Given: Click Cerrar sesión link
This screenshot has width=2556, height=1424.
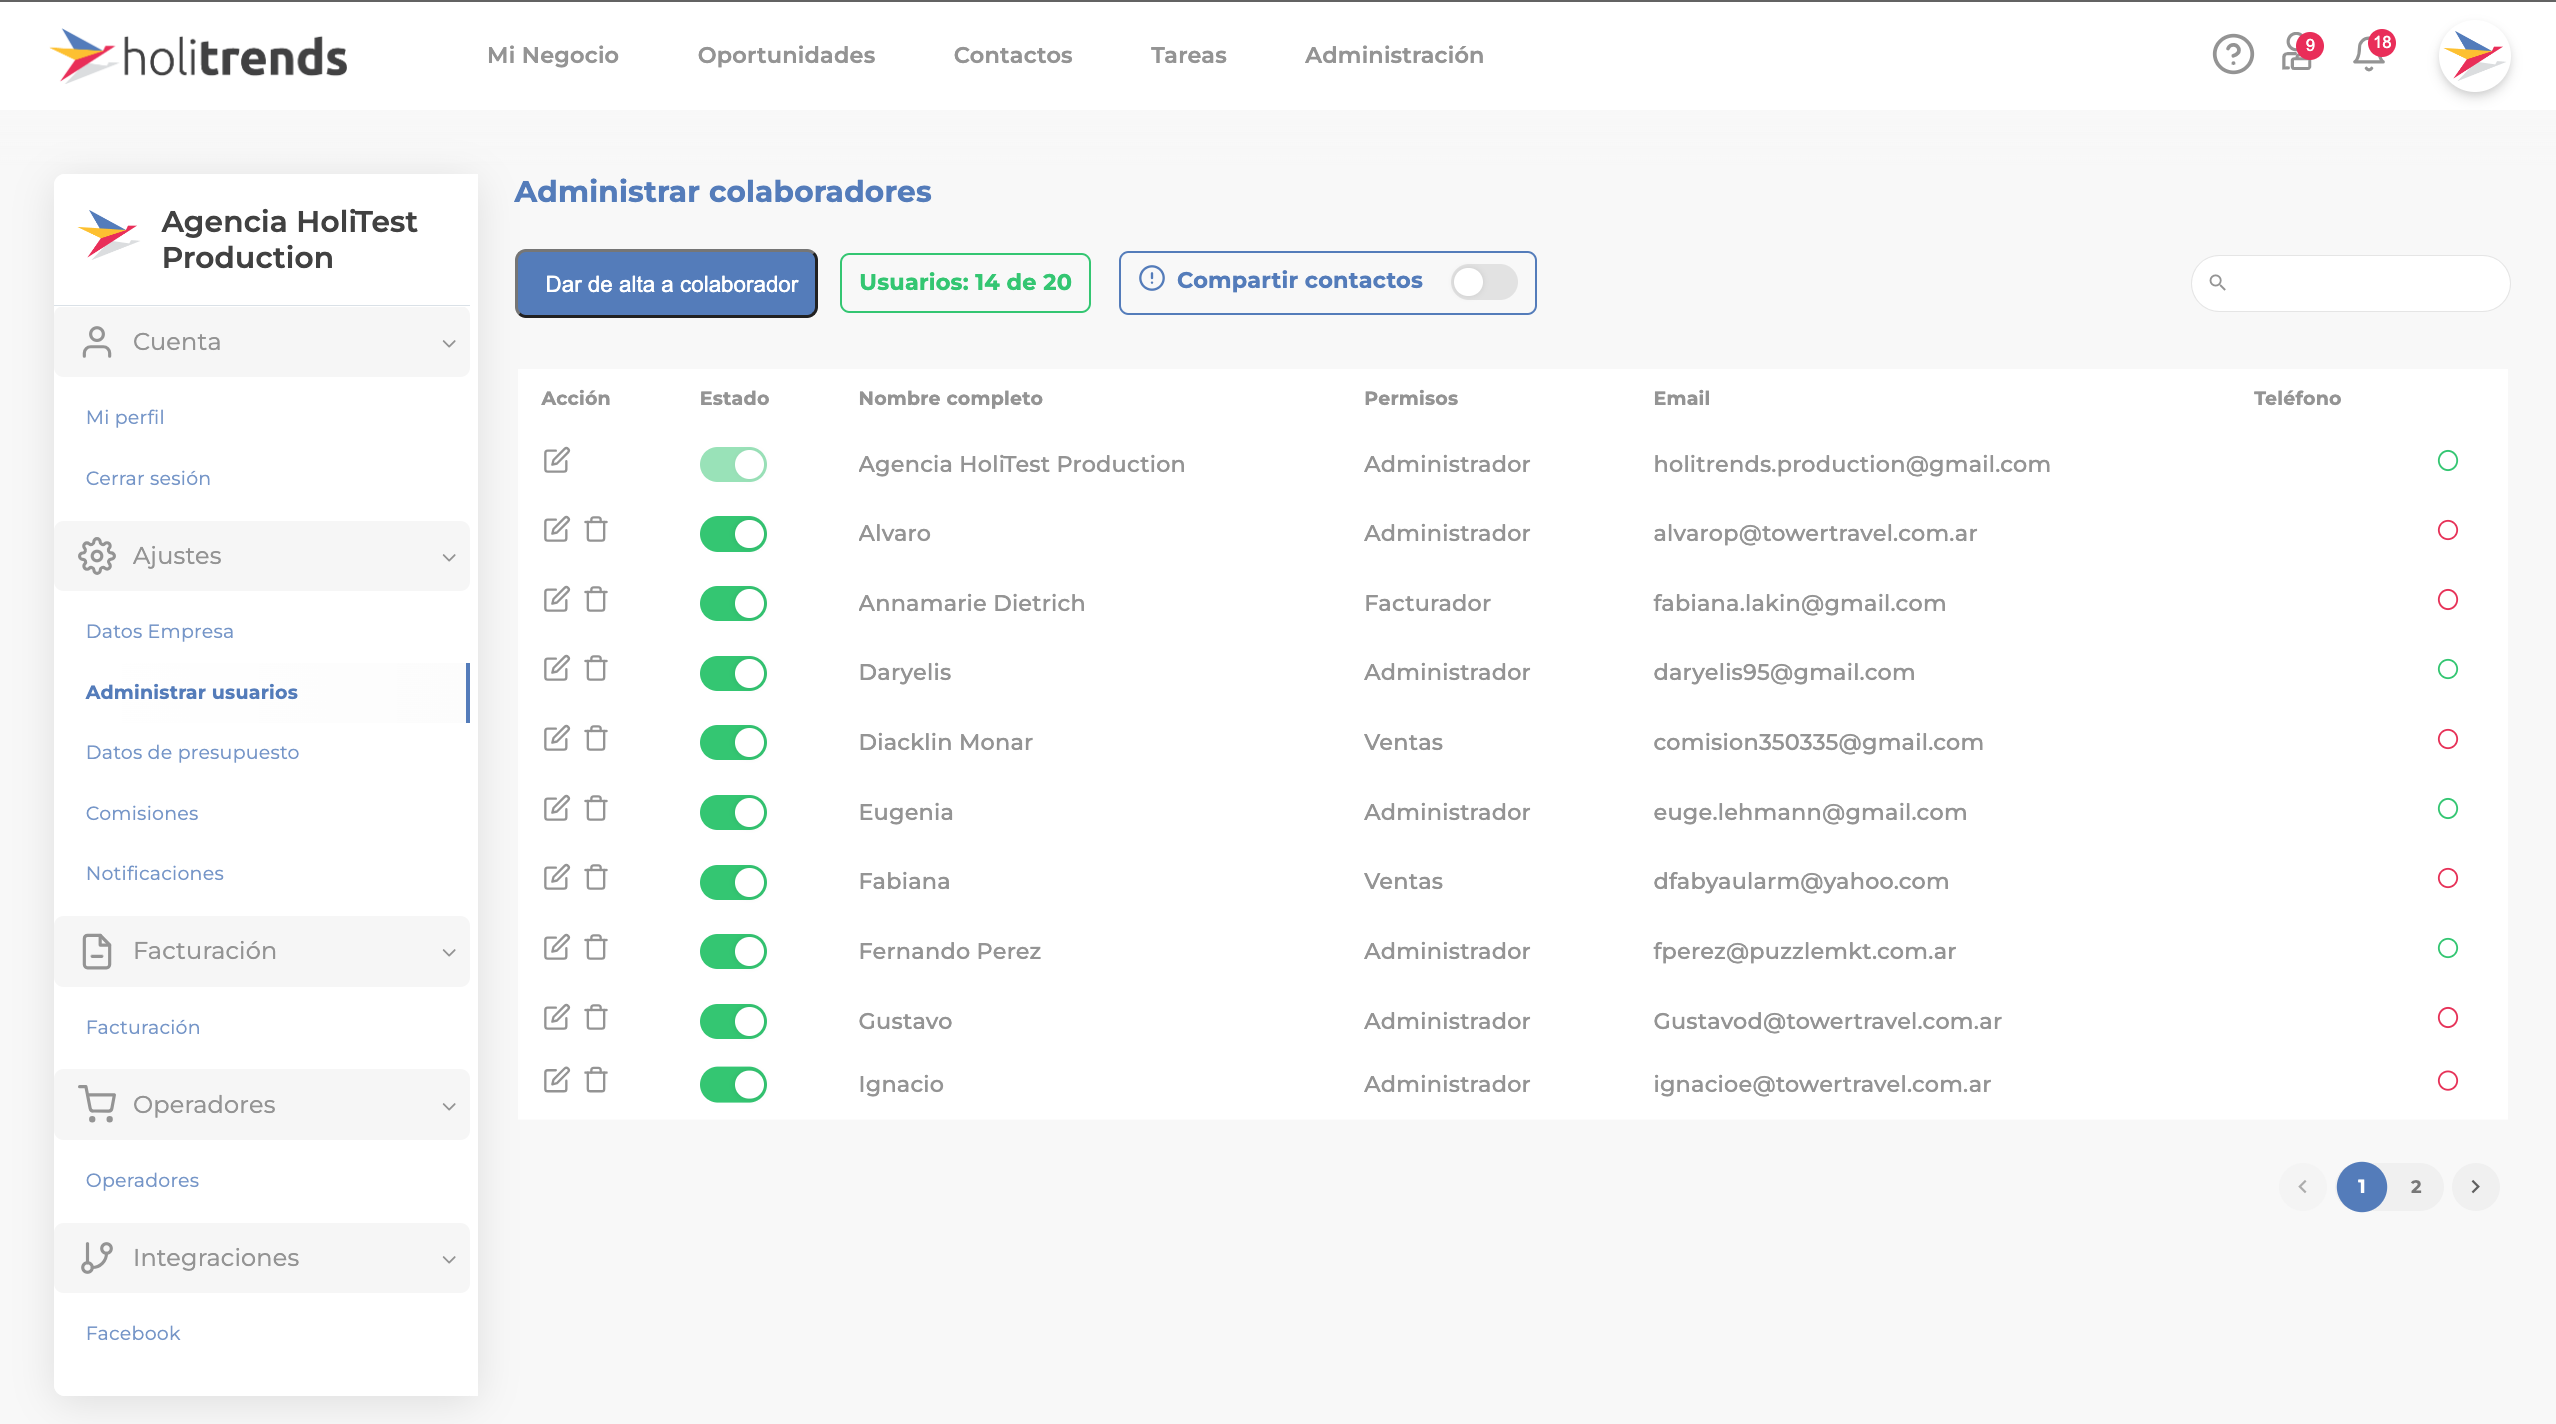Looking at the screenshot, I should click(x=148, y=478).
